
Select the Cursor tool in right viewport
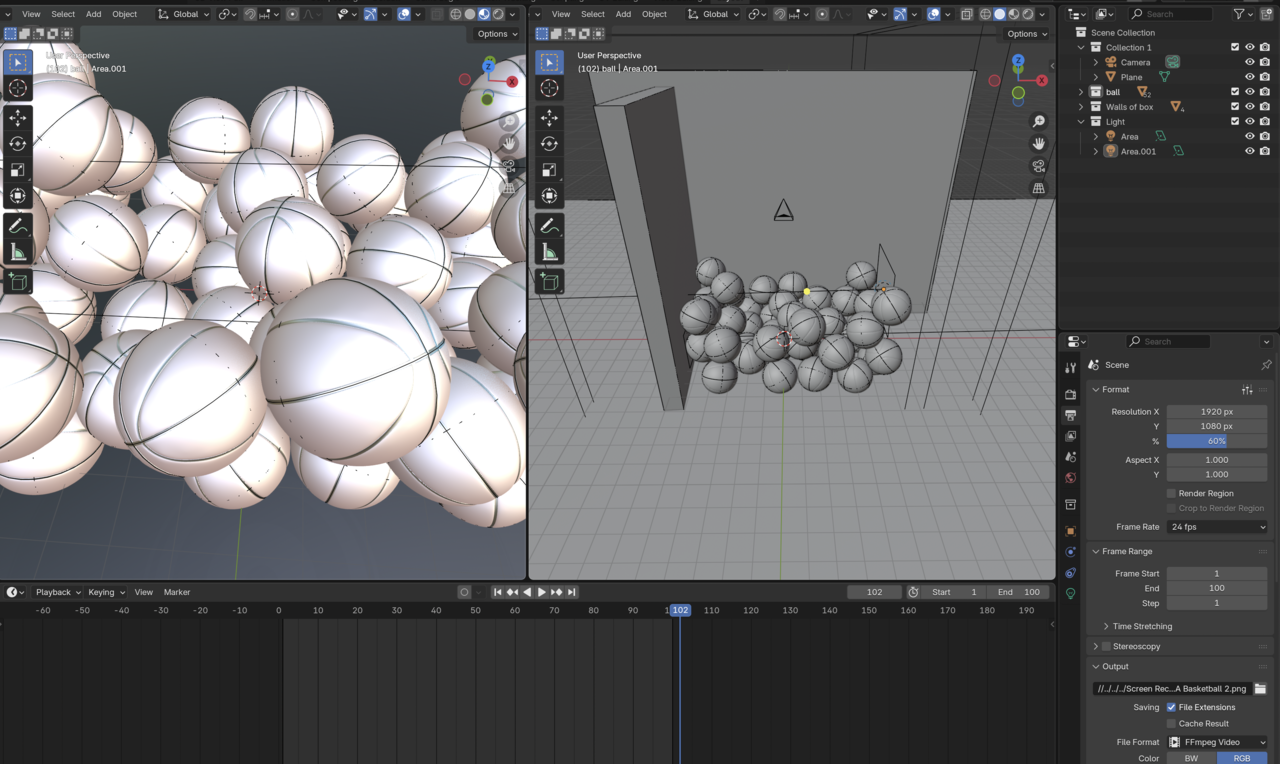pyautogui.click(x=549, y=88)
